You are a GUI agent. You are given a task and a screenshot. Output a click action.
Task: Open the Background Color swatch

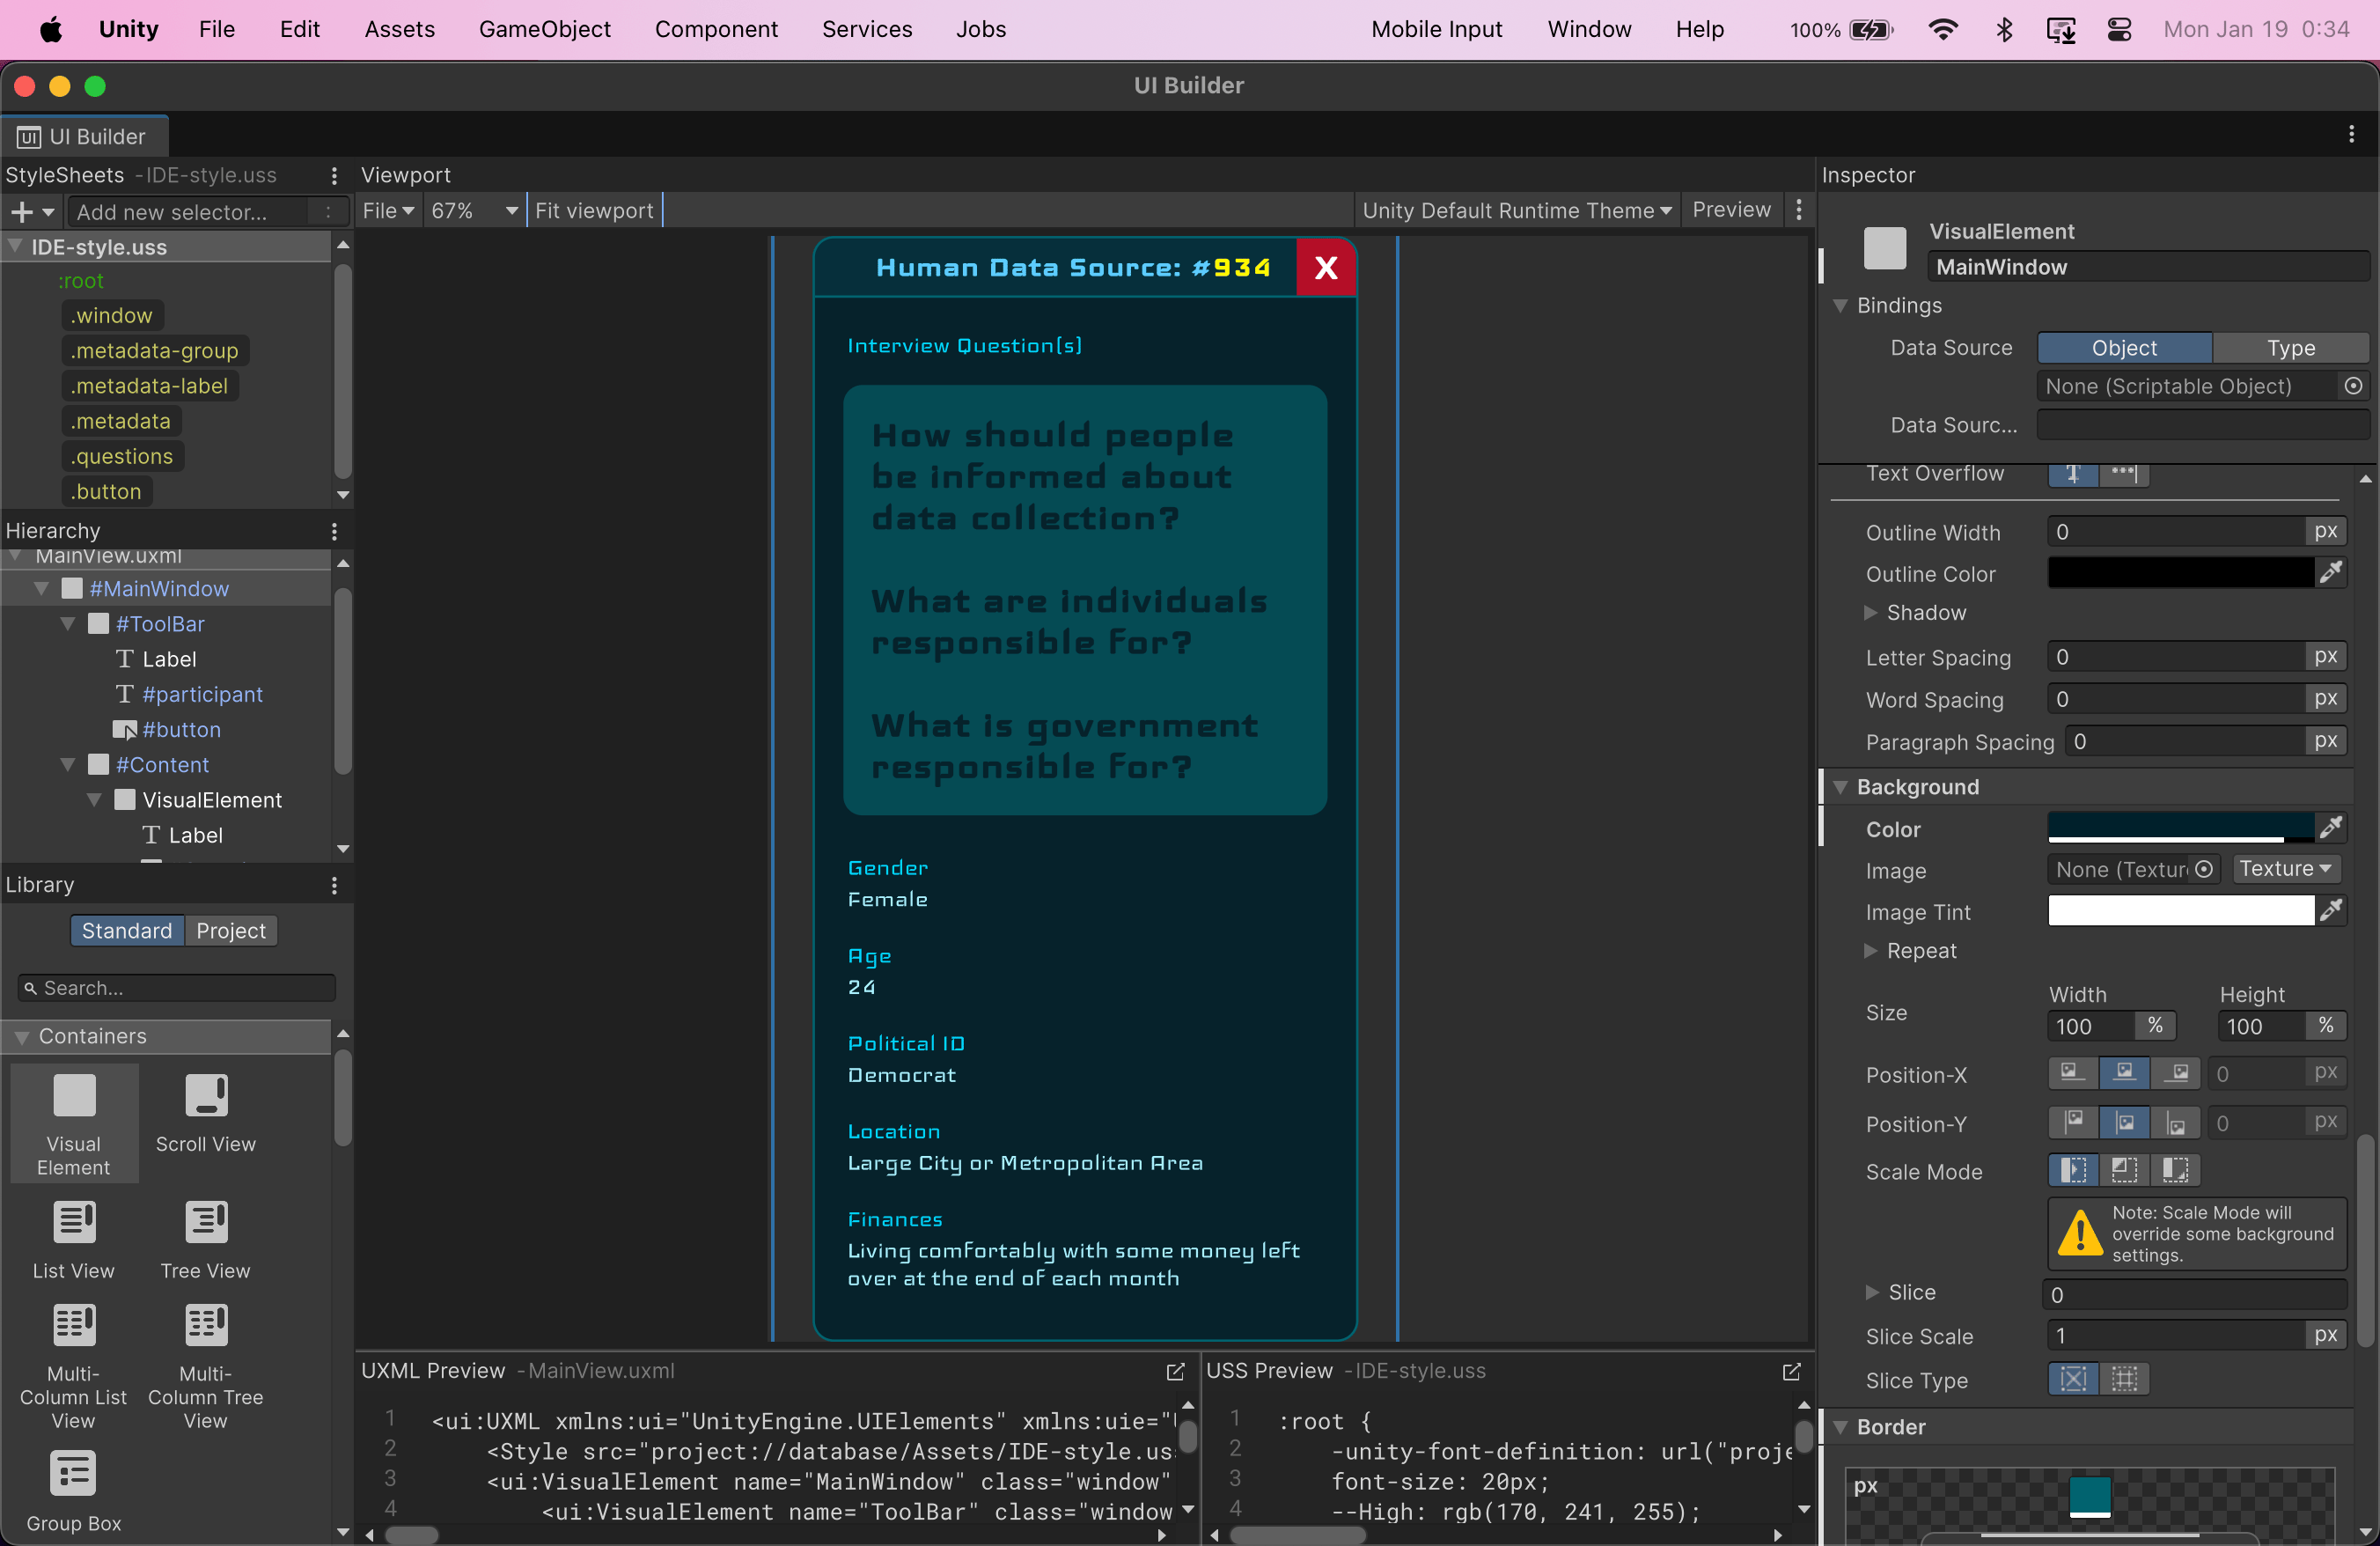click(2180, 828)
